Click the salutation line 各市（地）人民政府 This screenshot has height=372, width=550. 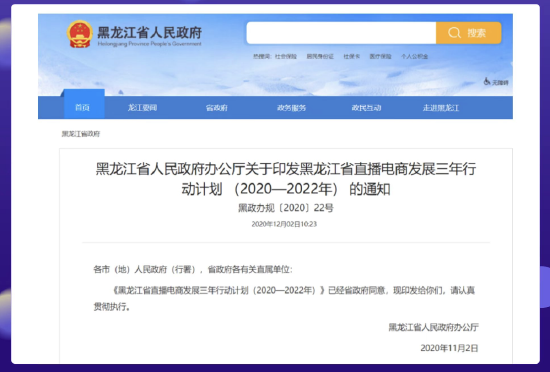[x=193, y=269]
